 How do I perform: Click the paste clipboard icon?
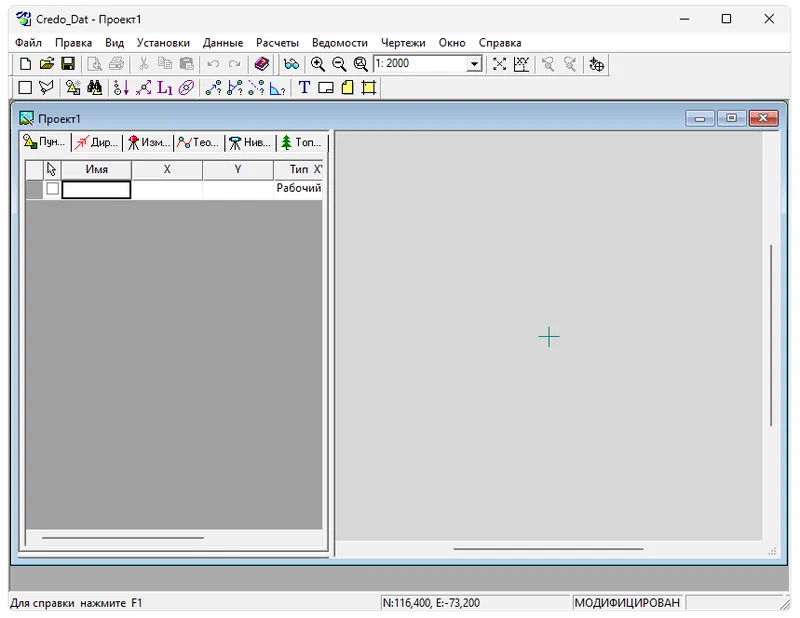click(x=187, y=64)
